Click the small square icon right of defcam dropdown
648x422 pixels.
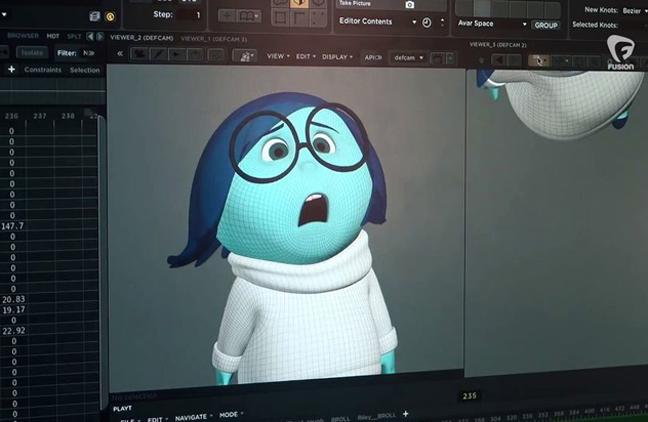coord(438,58)
